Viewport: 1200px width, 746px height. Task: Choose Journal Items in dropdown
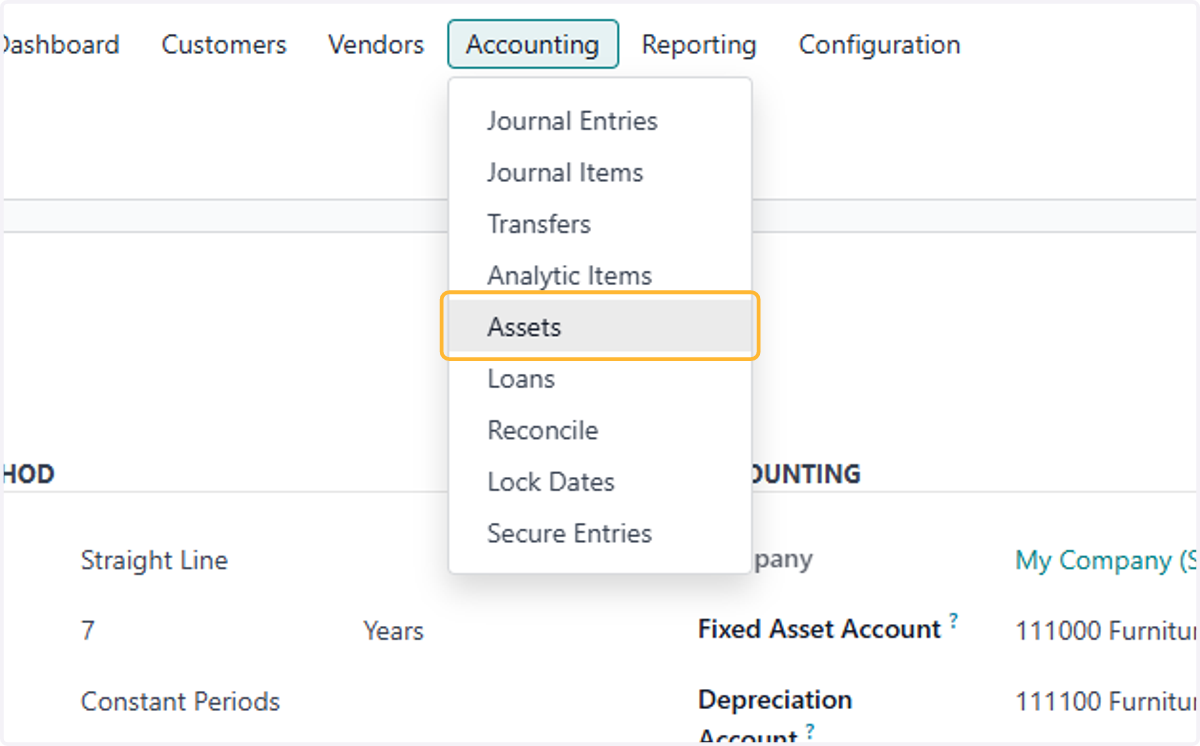[600, 172]
